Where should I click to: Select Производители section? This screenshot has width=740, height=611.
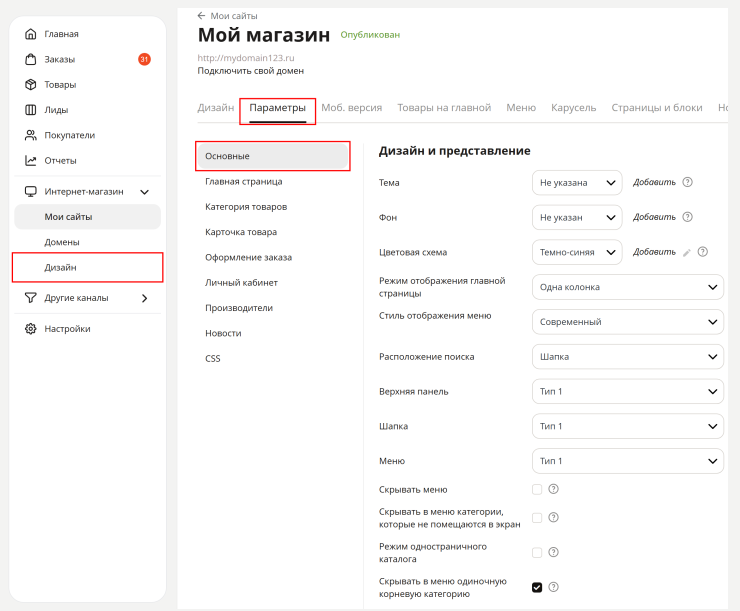pos(239,308)
